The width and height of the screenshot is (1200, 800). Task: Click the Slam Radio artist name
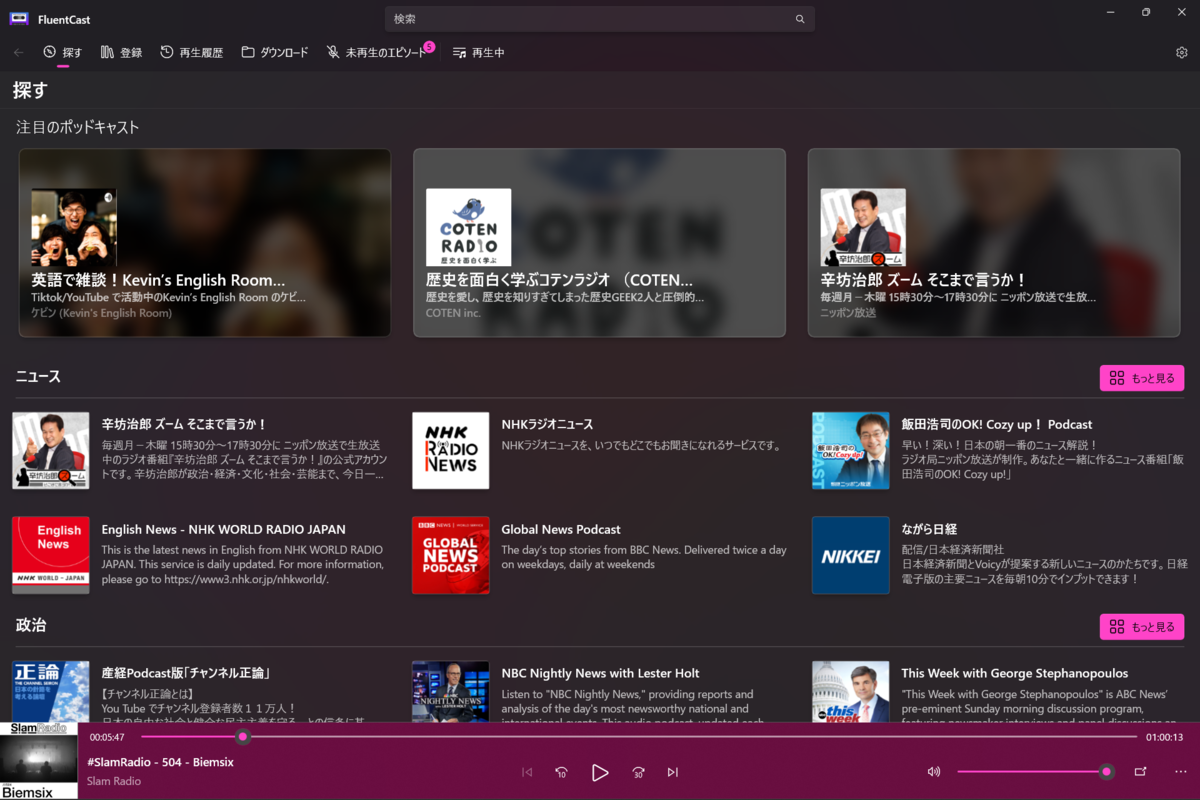114,781
